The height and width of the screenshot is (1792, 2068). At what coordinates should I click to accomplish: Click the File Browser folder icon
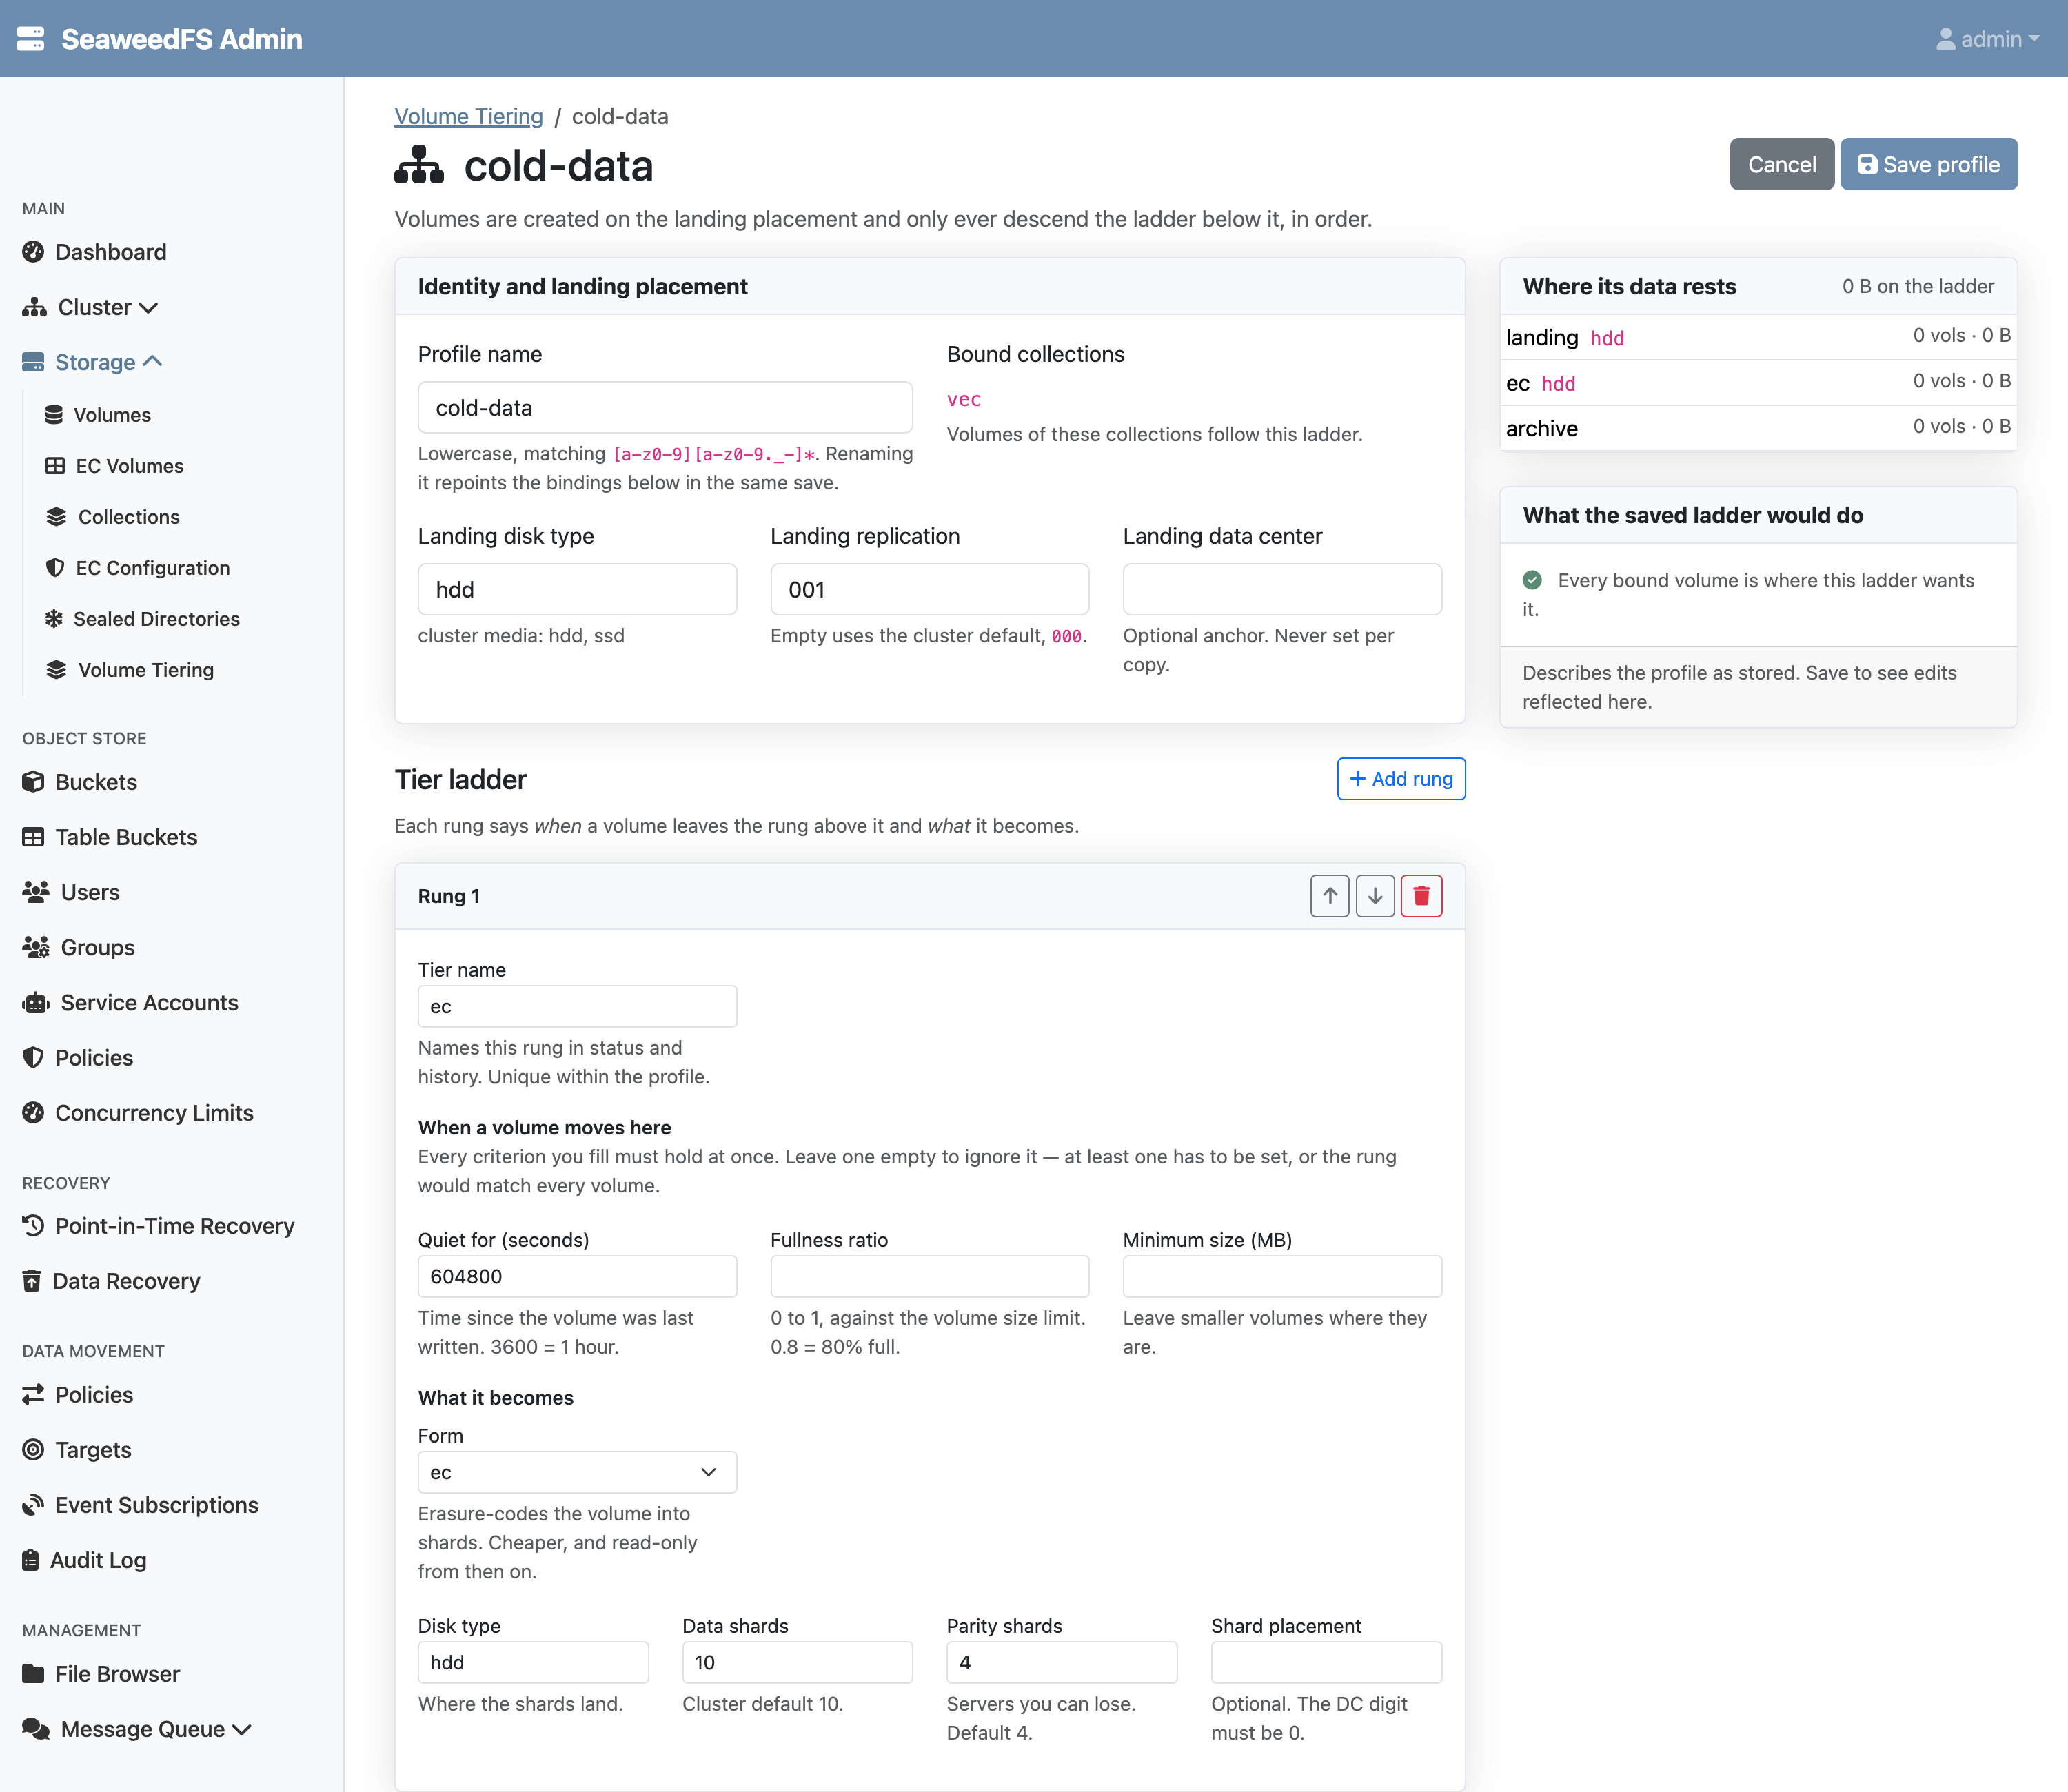(x=33, y=1674)
